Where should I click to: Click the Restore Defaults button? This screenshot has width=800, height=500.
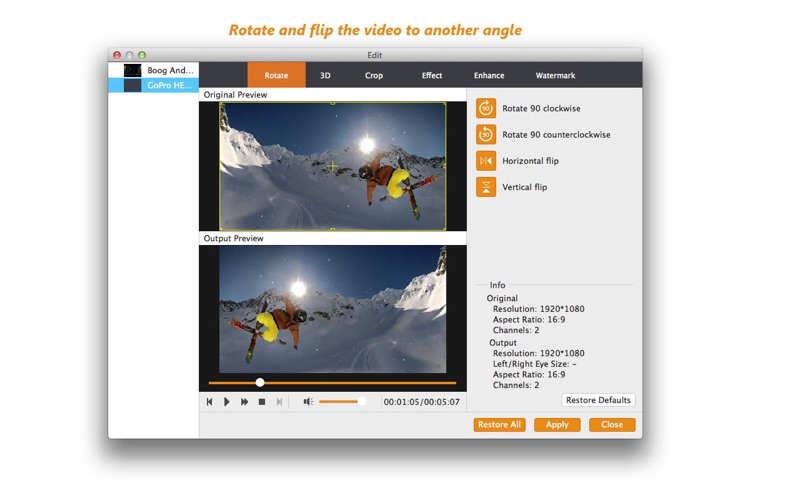[x=598, y=400]
